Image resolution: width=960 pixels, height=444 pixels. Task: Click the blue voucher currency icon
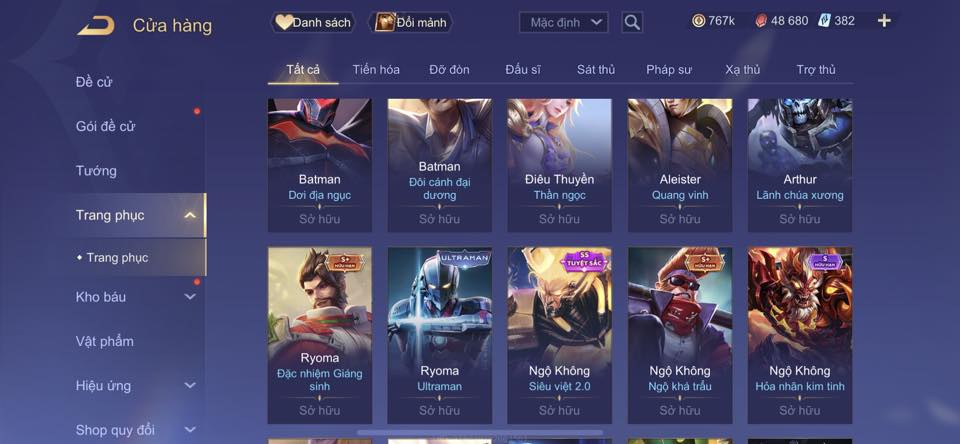[824, 21]
